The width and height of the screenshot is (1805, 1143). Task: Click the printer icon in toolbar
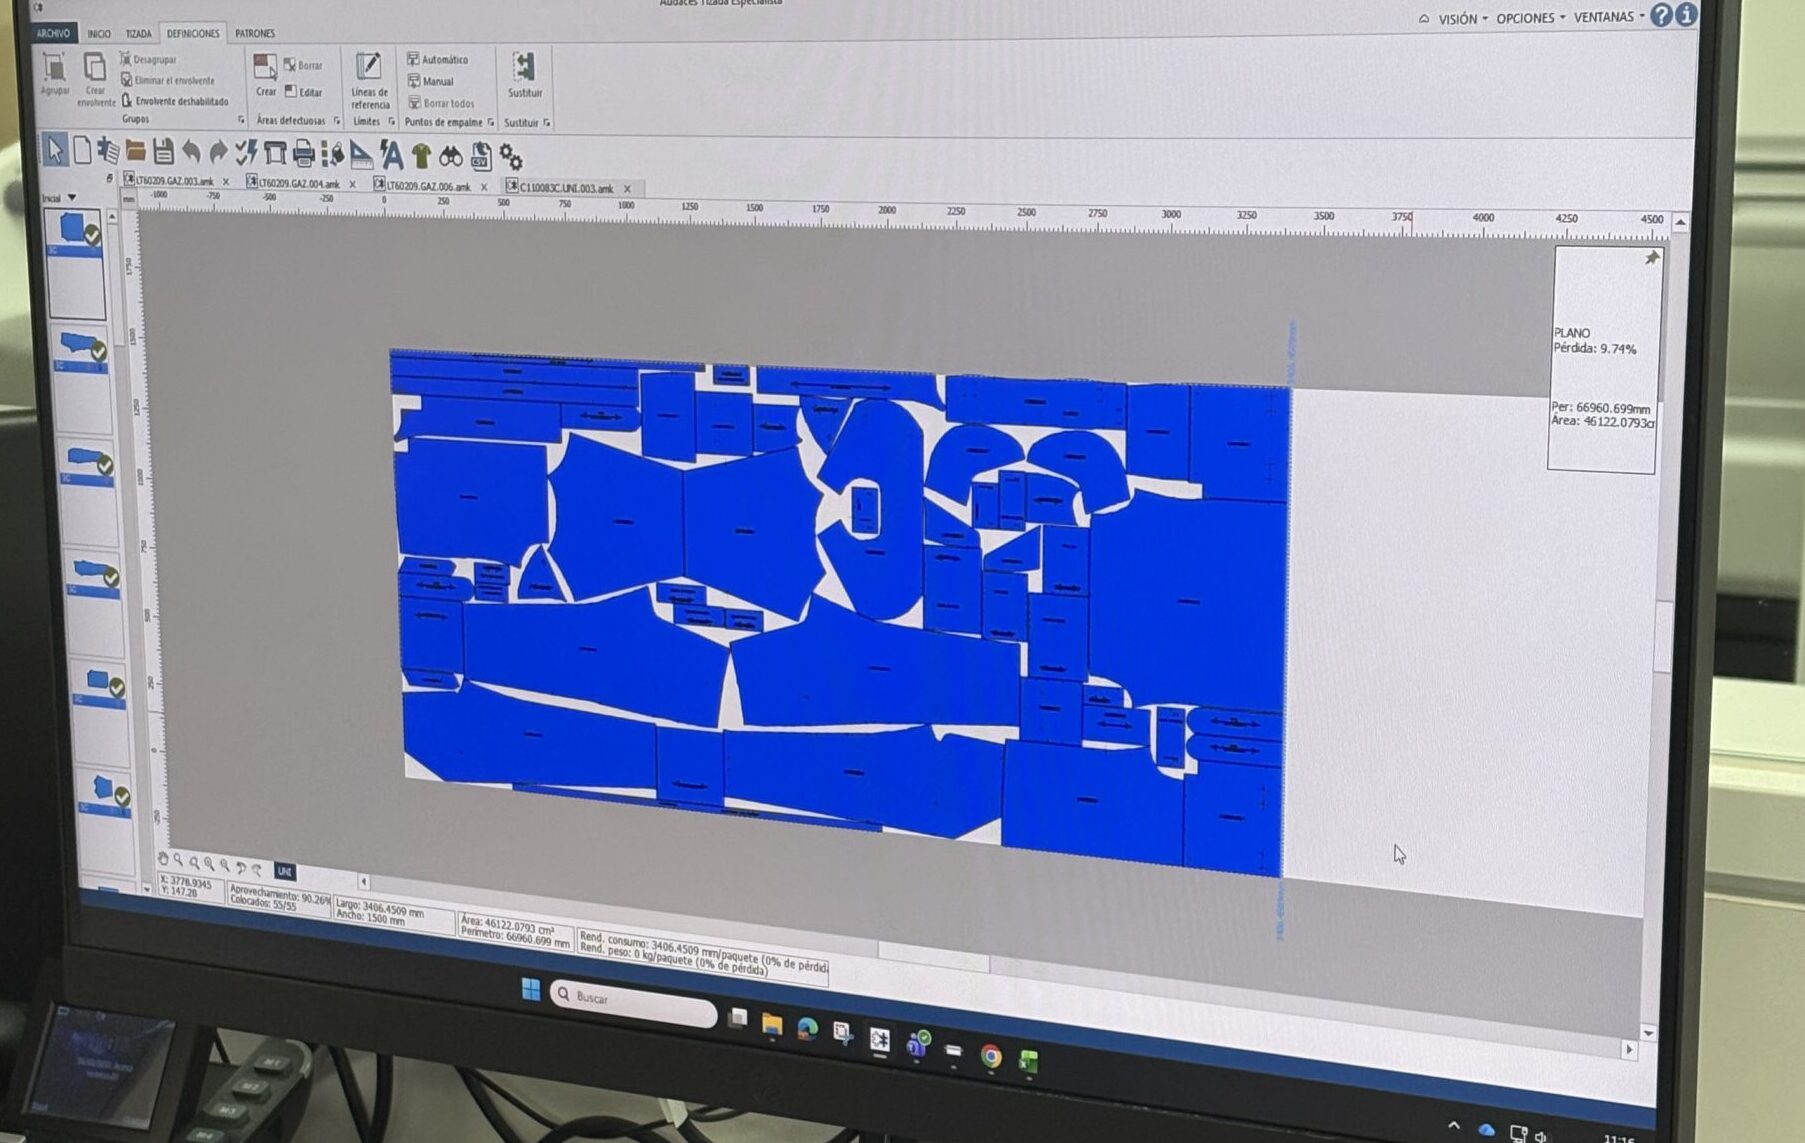[303, 154]
